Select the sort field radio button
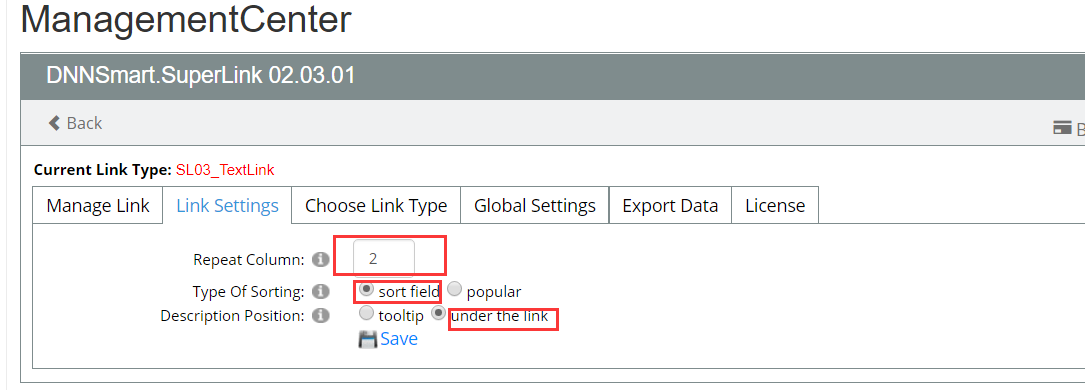This screenshot has height=390, width=1085. [367, 289]
